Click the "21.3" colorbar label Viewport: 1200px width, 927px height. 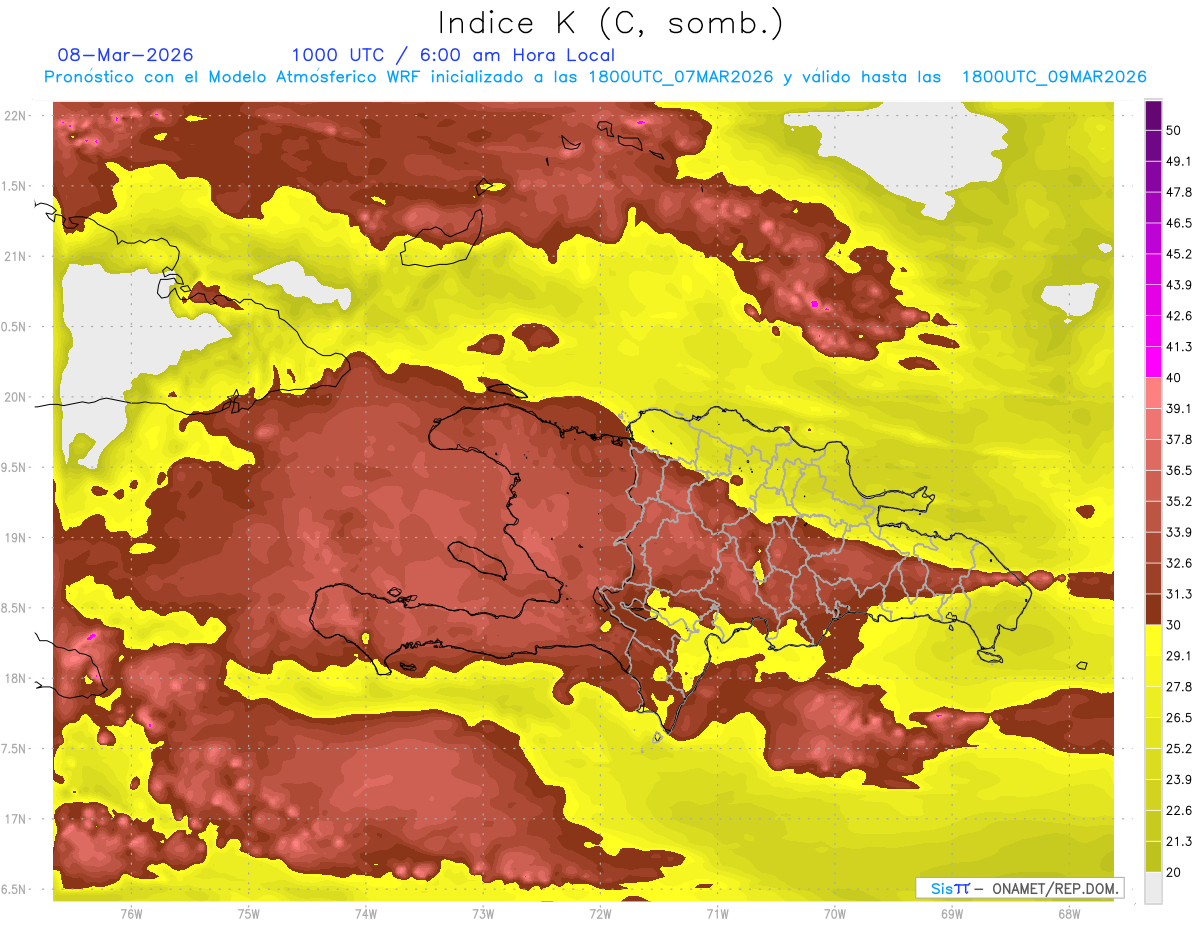pos(1179,841)
